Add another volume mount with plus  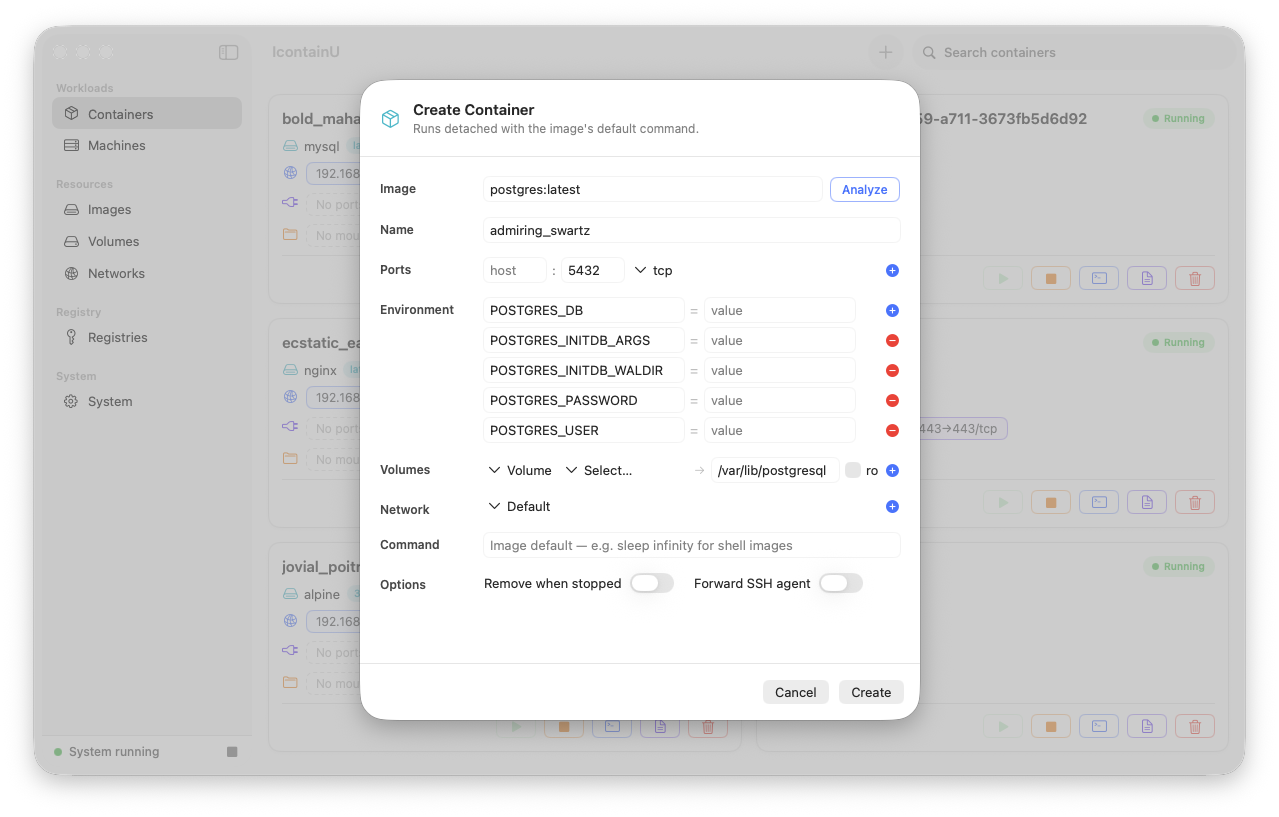892,470
